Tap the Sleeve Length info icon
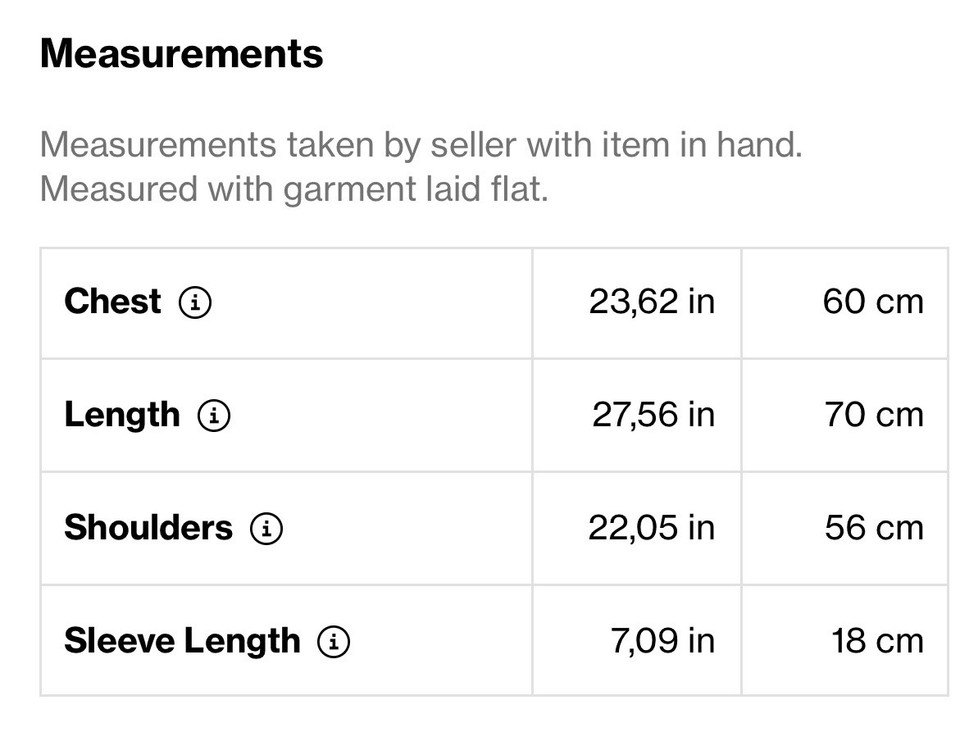960x732 pixels. click(333, 642)
